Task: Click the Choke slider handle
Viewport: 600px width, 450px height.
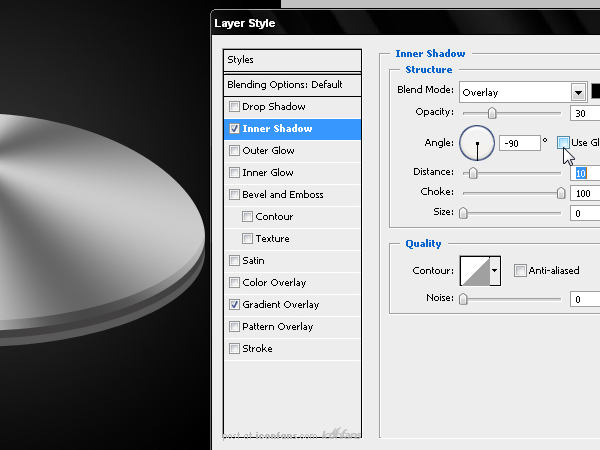Action: (x=561, y=193)
